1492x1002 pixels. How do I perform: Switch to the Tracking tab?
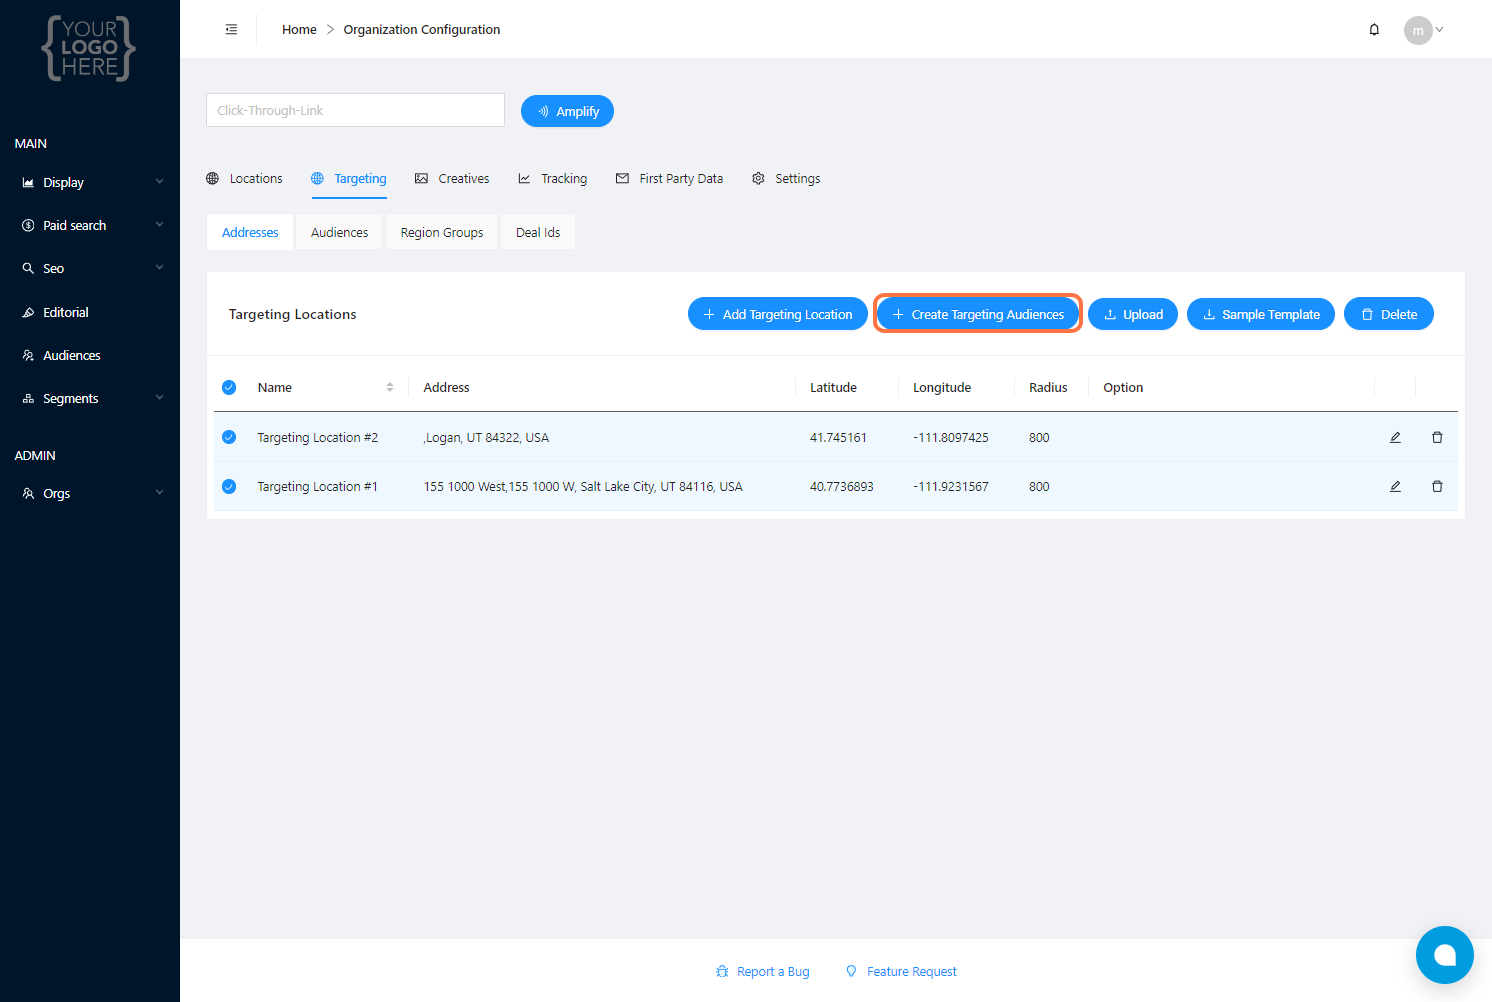click(x=552, y=179)
